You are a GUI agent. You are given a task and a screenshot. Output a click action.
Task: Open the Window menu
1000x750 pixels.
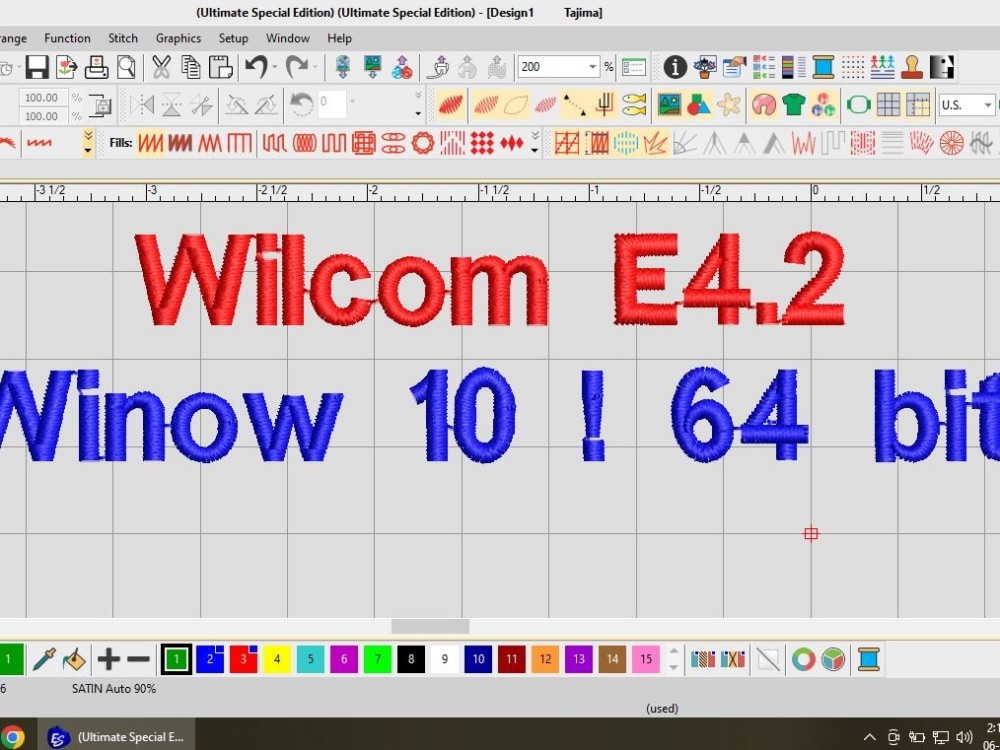288,38
